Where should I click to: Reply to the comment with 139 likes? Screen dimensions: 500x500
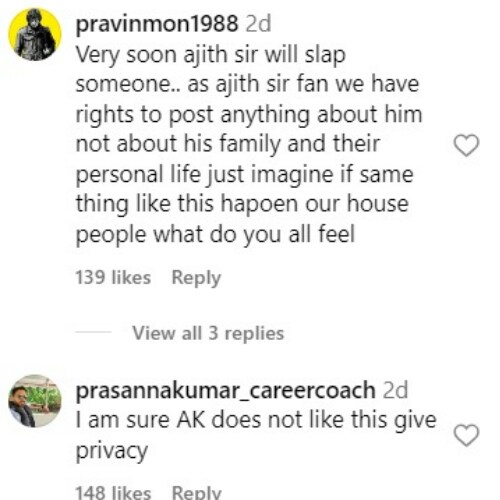point(196,278)
